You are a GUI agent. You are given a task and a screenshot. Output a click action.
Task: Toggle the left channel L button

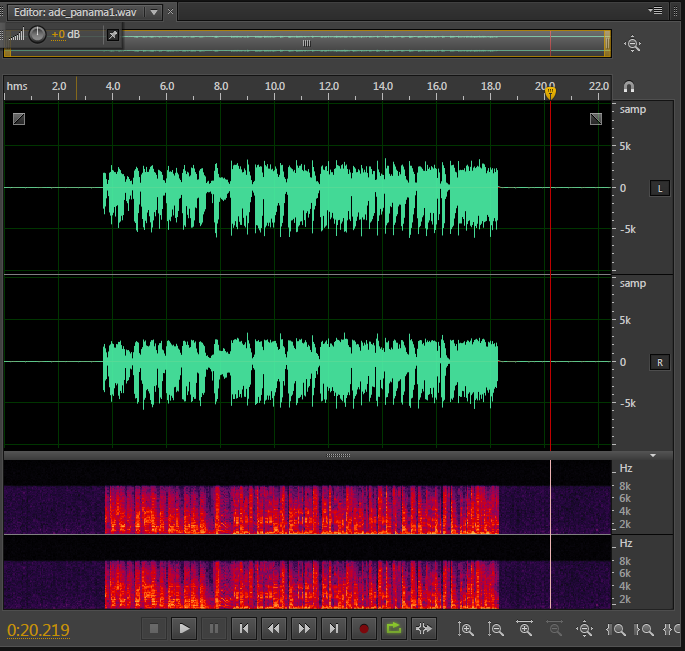tap(660, 188)
